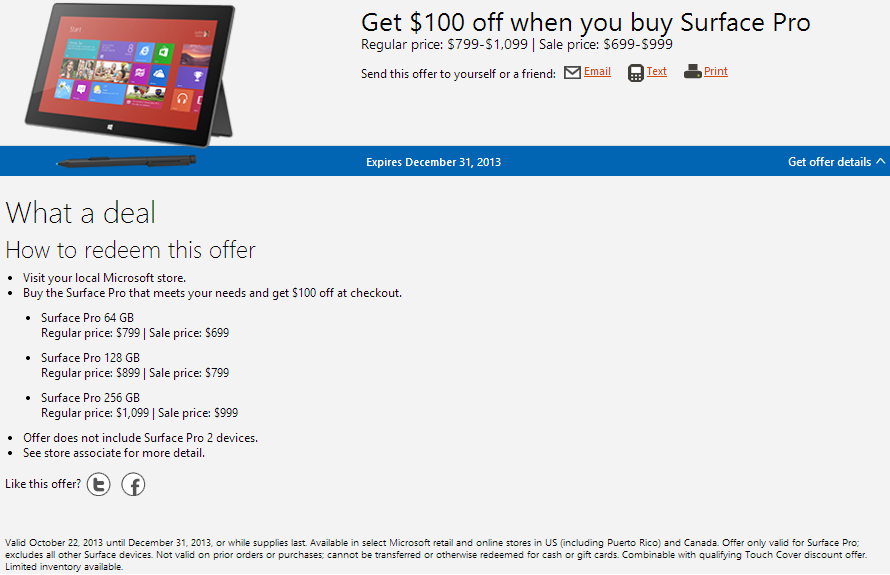Open the Text link

pyautogui.click(x=657, y=72)
